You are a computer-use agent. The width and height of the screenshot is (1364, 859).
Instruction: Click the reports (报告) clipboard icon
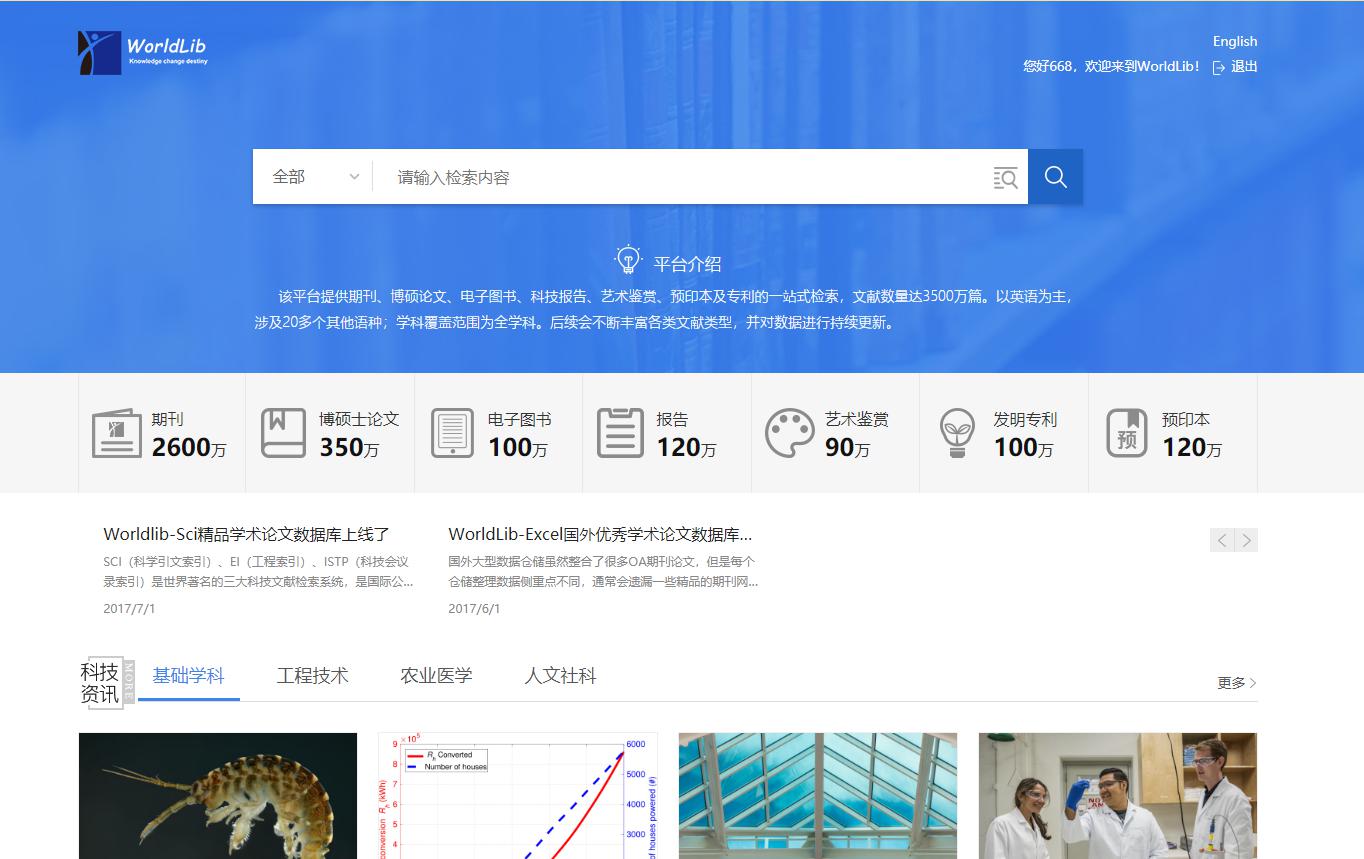620,433
